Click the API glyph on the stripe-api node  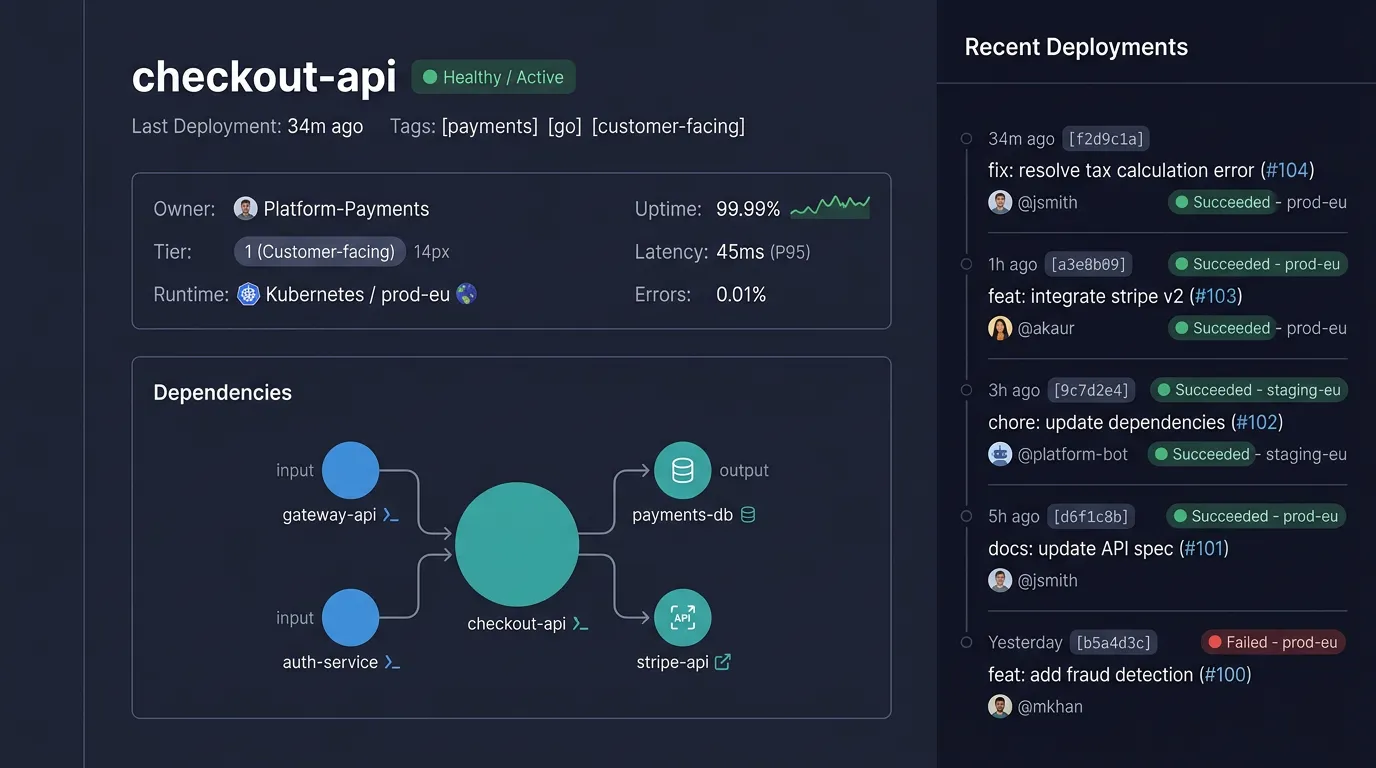point(682,617)
